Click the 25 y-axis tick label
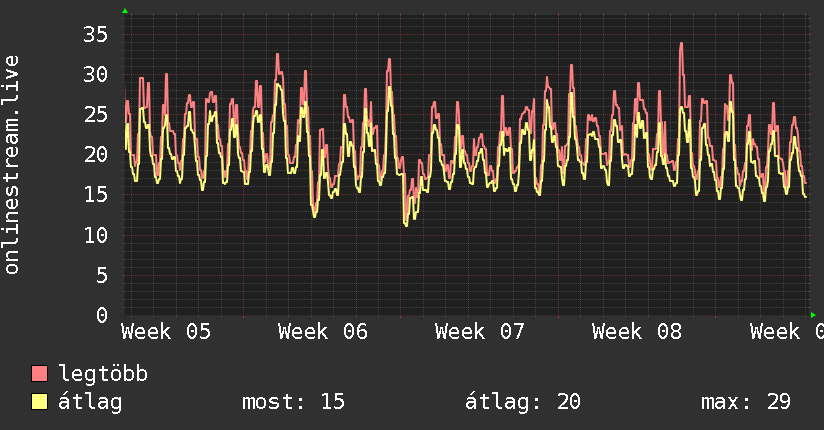The width and height of the screenshot is (824, 430). [x=96, y=115]
